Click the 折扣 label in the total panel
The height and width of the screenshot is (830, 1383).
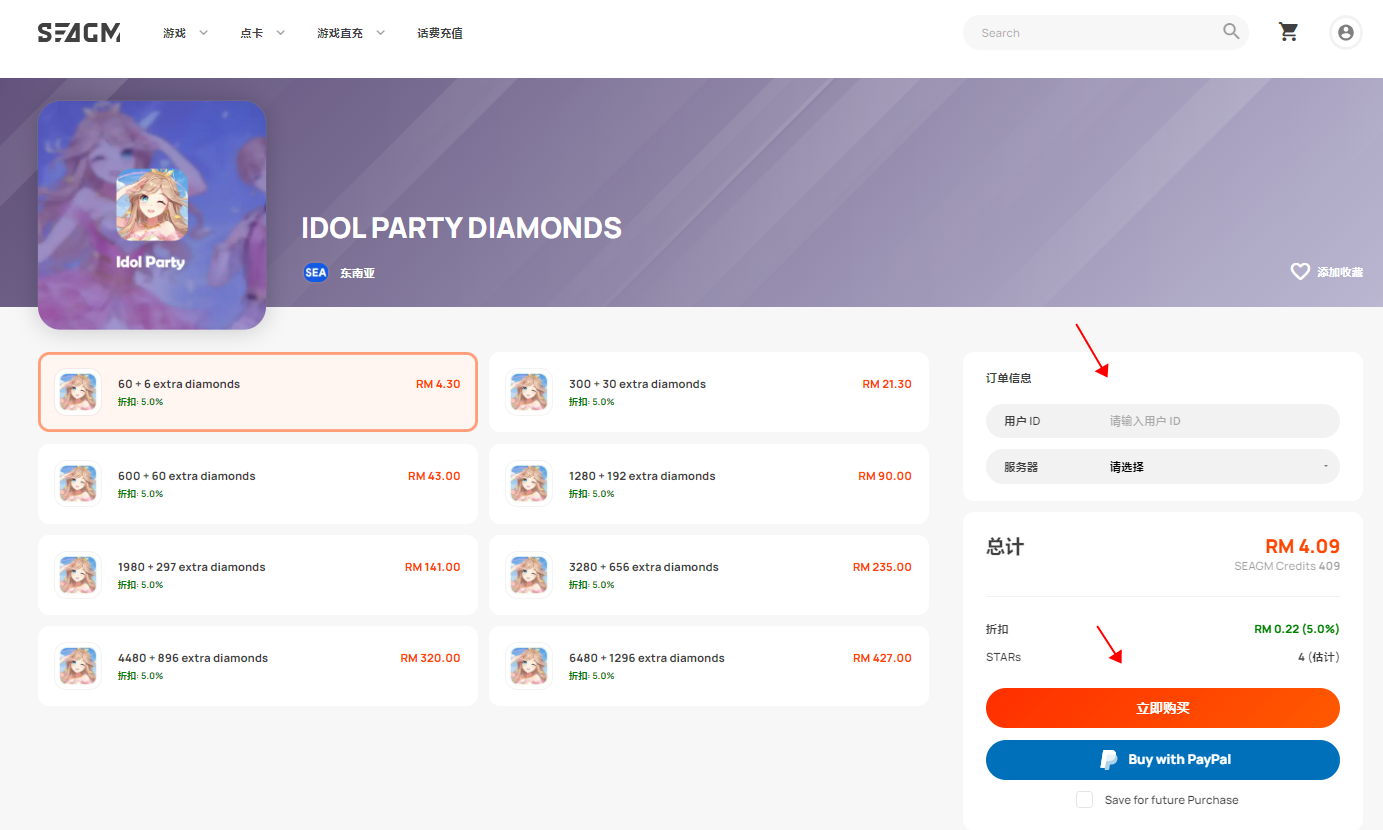997,629
